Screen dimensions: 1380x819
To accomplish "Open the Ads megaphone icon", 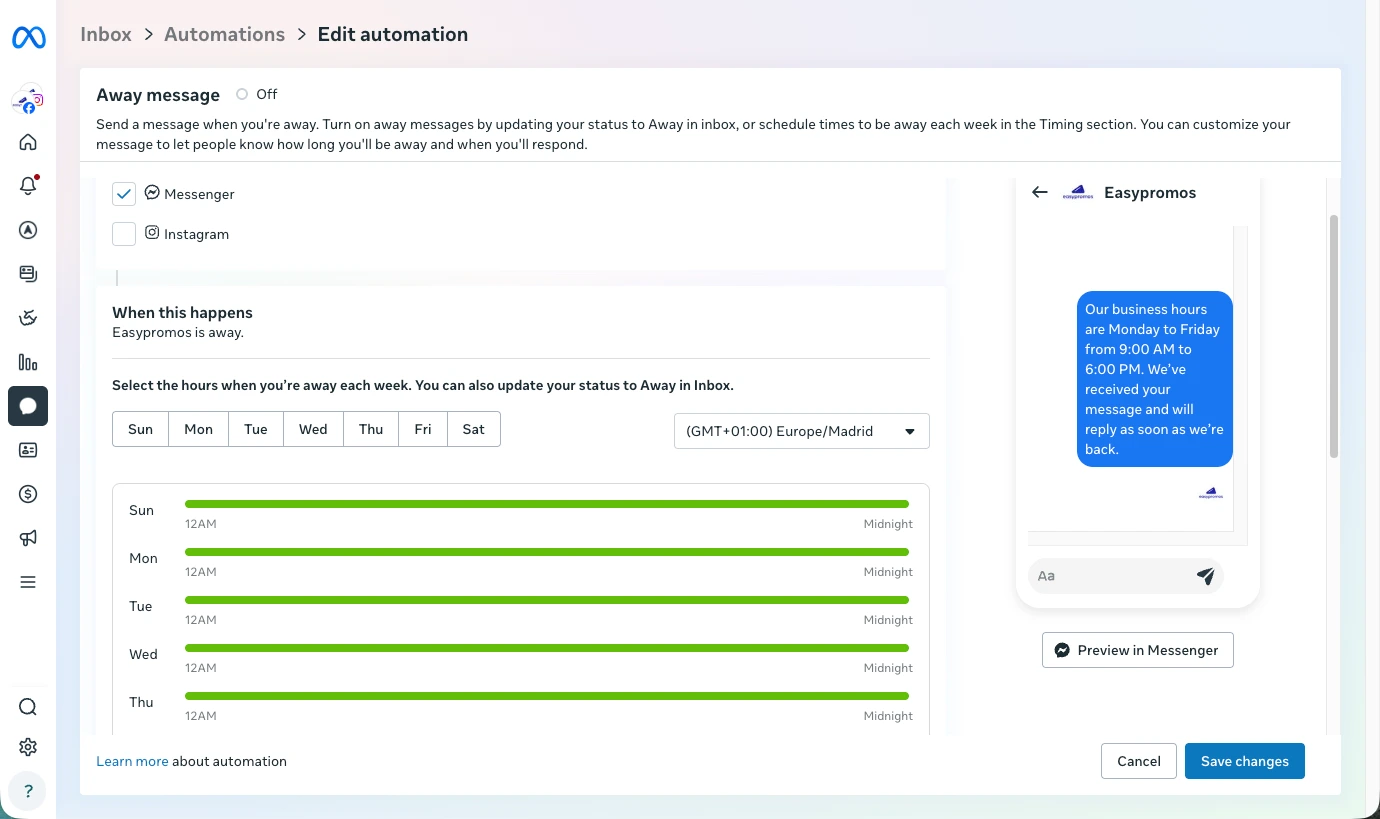I will click(x=27, y=537).
